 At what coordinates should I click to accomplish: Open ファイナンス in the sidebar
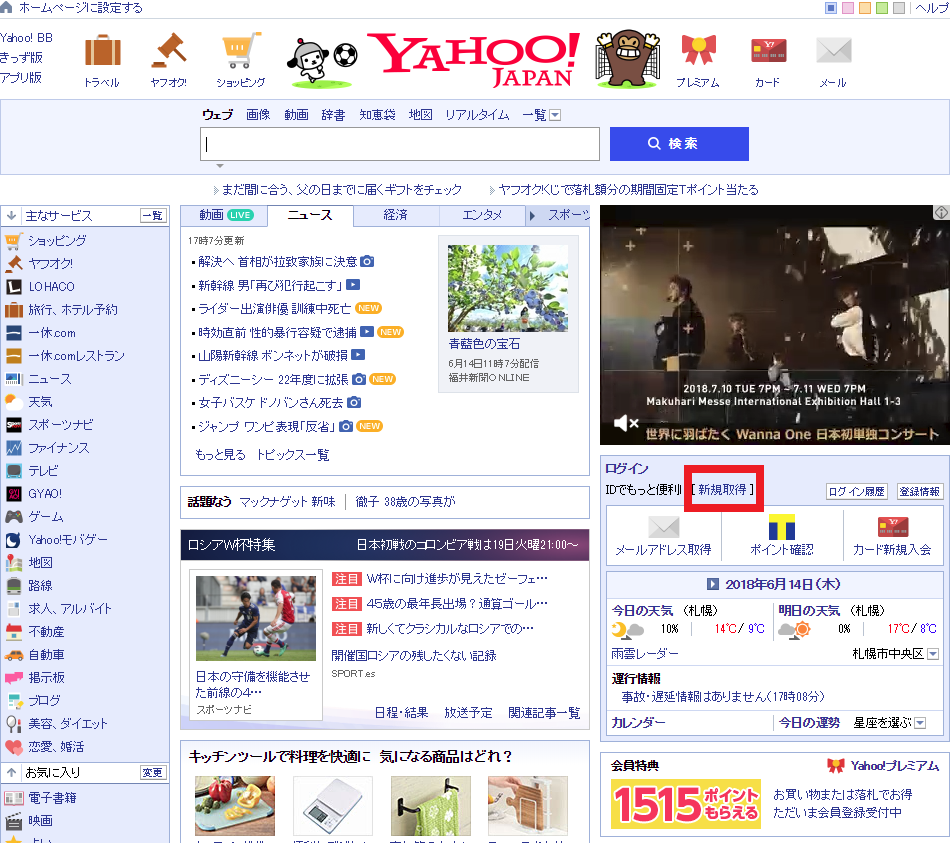[x=58, y=448]
